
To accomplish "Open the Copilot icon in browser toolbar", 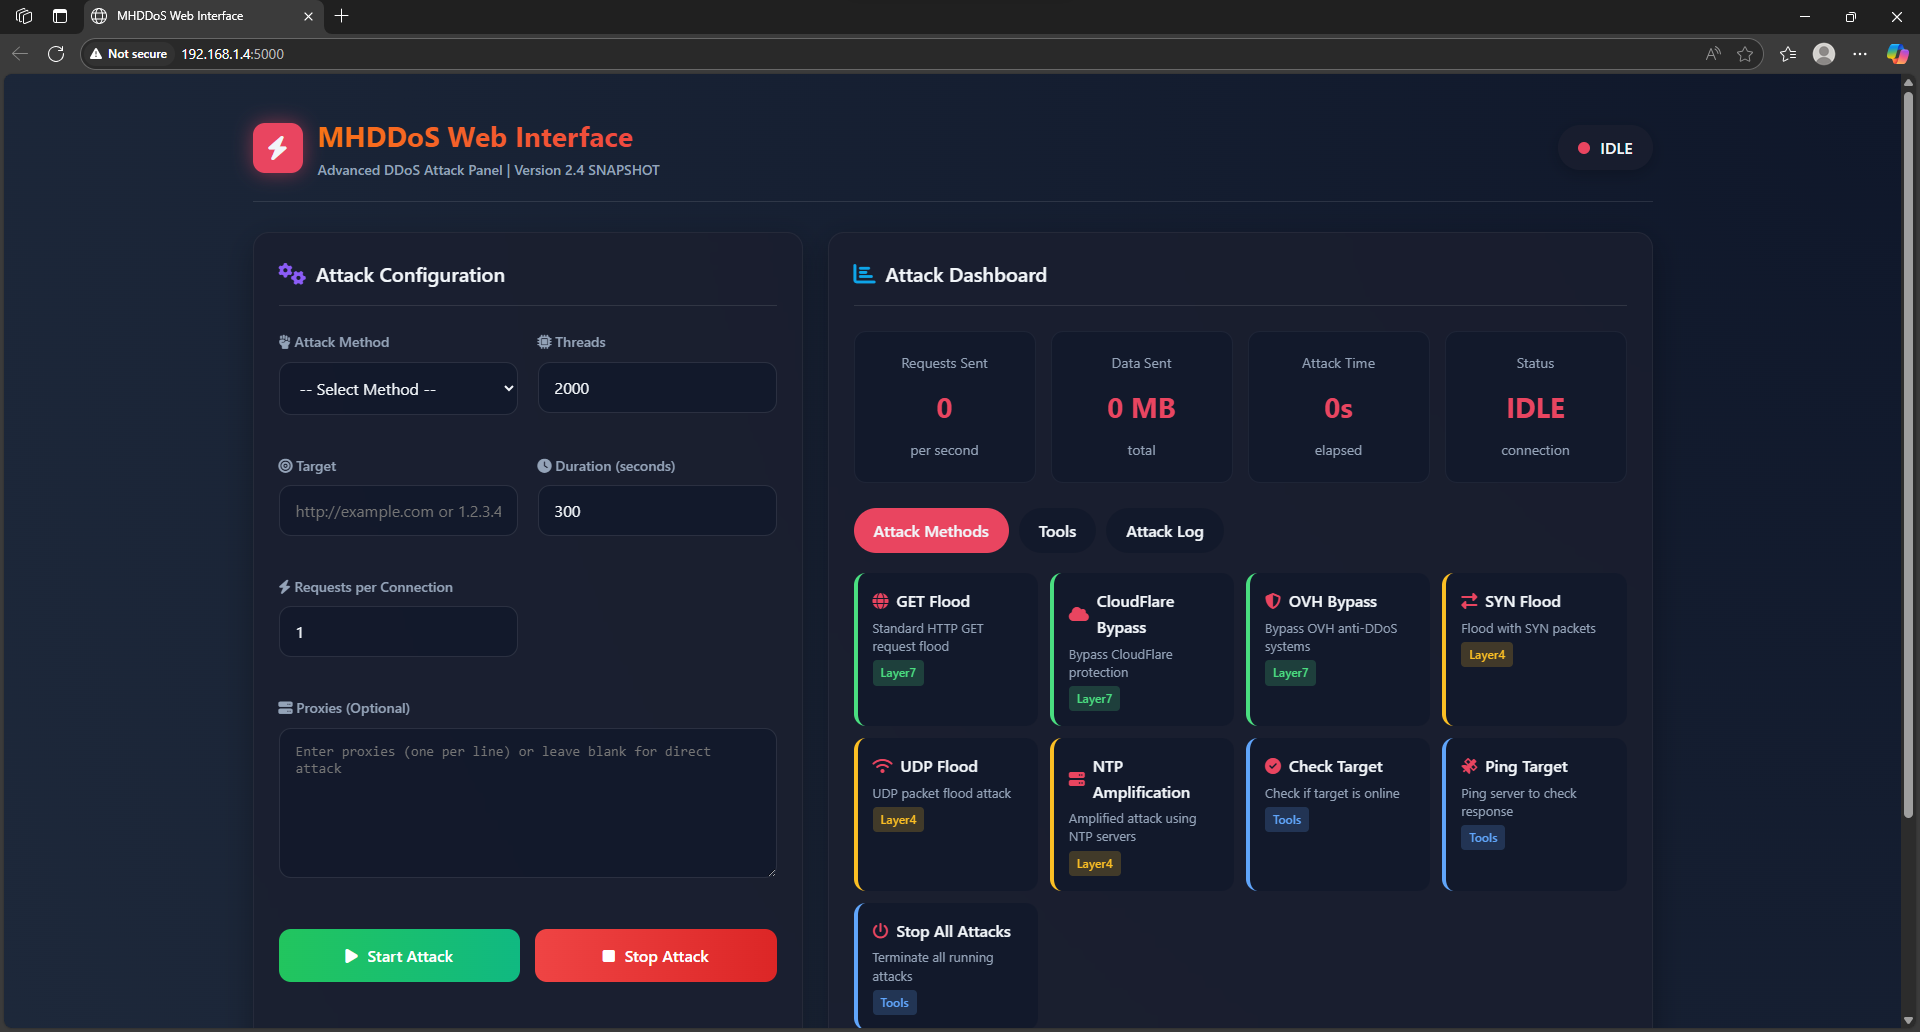I will [x=1897, y=54].
